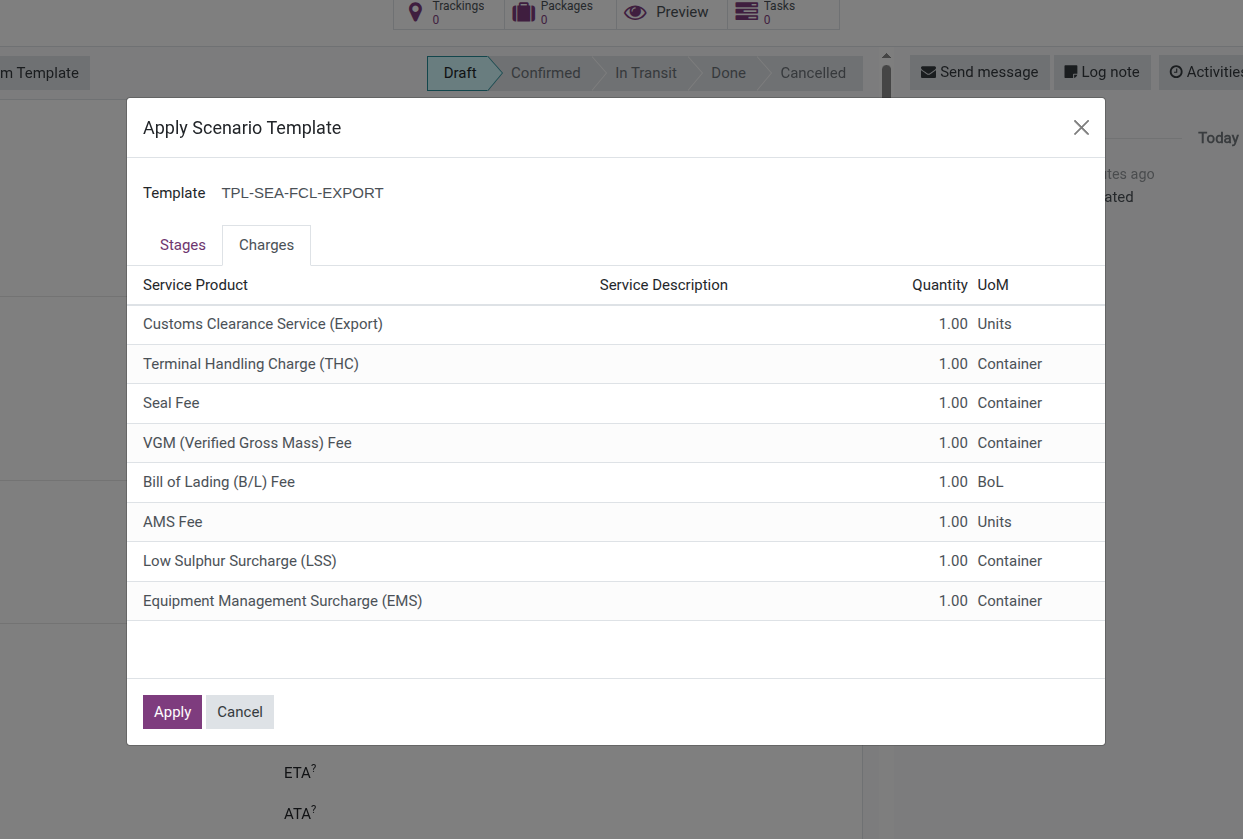Click the Log note sticky icon
The image size is (1243, 839).
[x=1071, y=72]
